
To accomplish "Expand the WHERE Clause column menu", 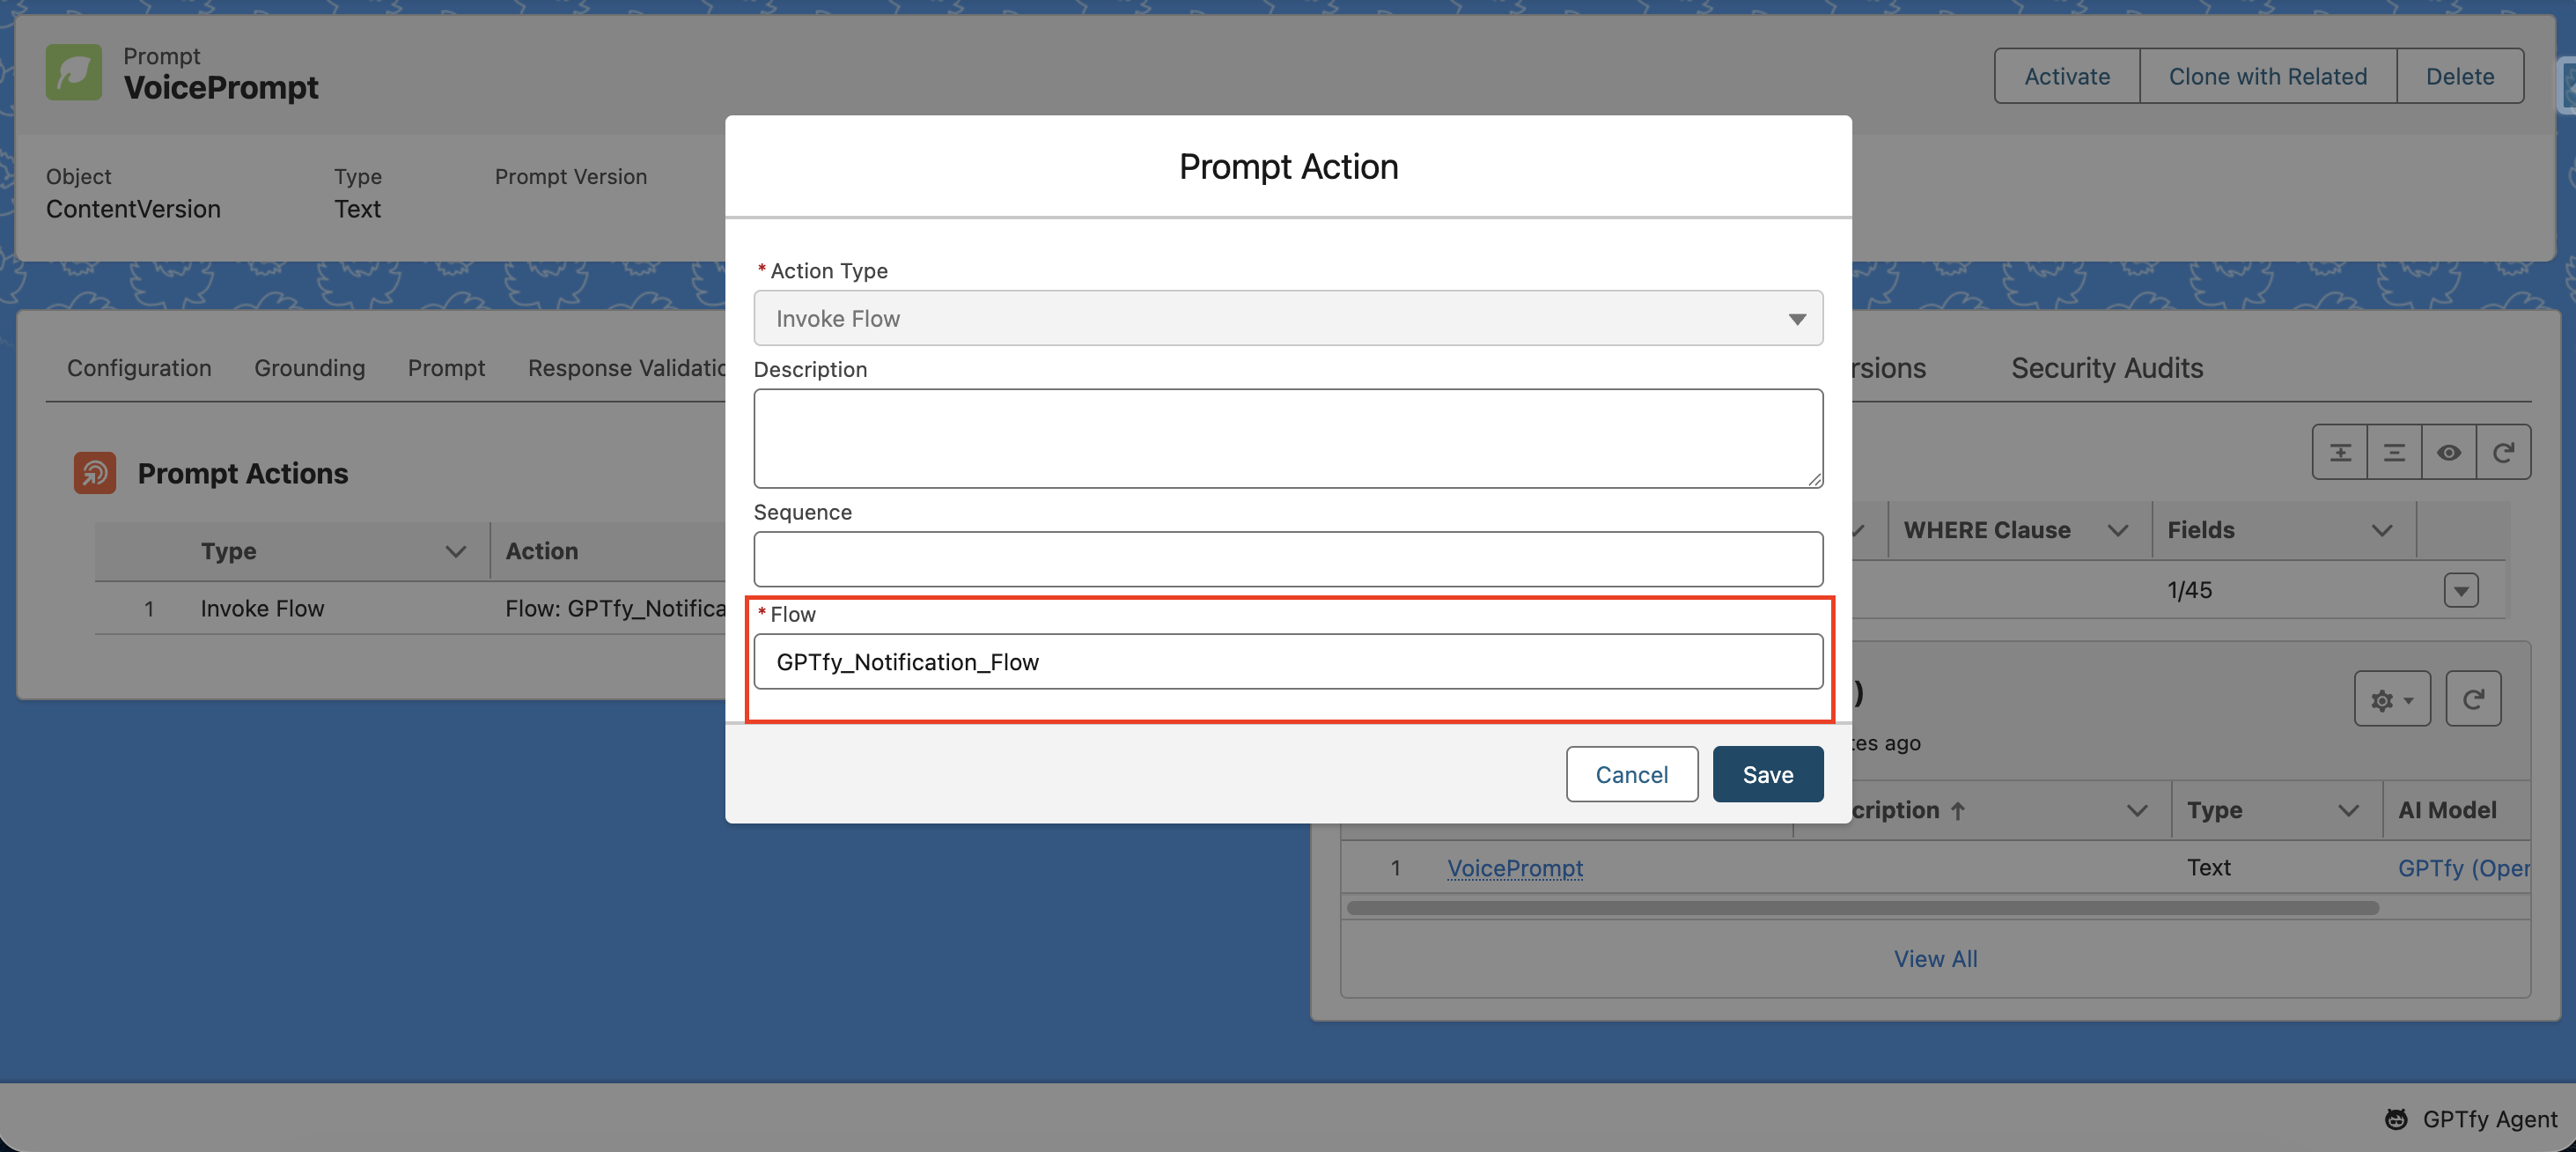I will [2117, 530].
